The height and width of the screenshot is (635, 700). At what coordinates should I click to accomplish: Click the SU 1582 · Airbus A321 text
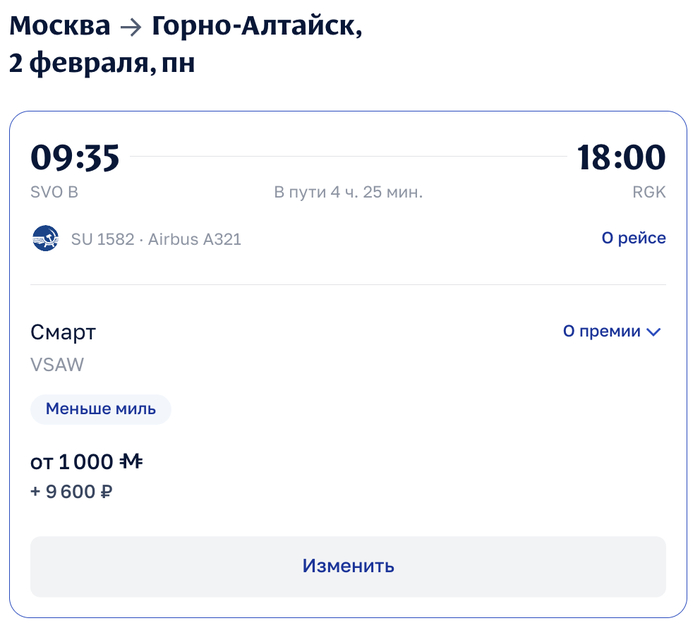[156, 239]
